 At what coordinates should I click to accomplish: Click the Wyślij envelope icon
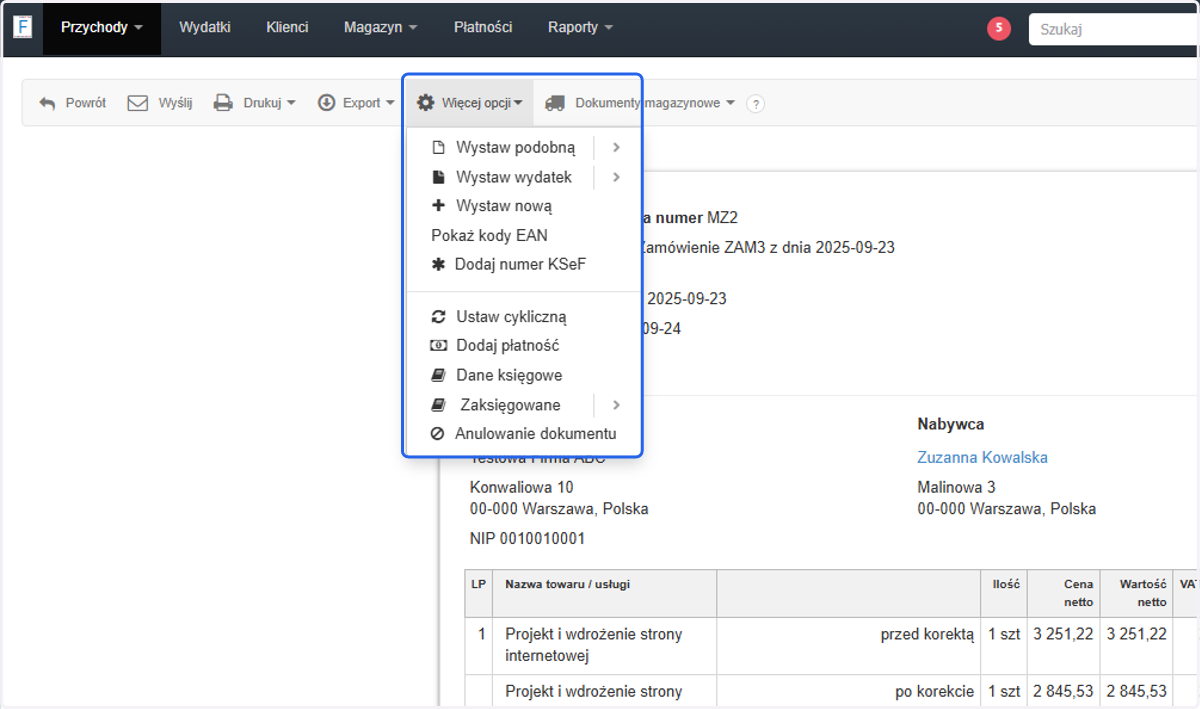point(138,103)
